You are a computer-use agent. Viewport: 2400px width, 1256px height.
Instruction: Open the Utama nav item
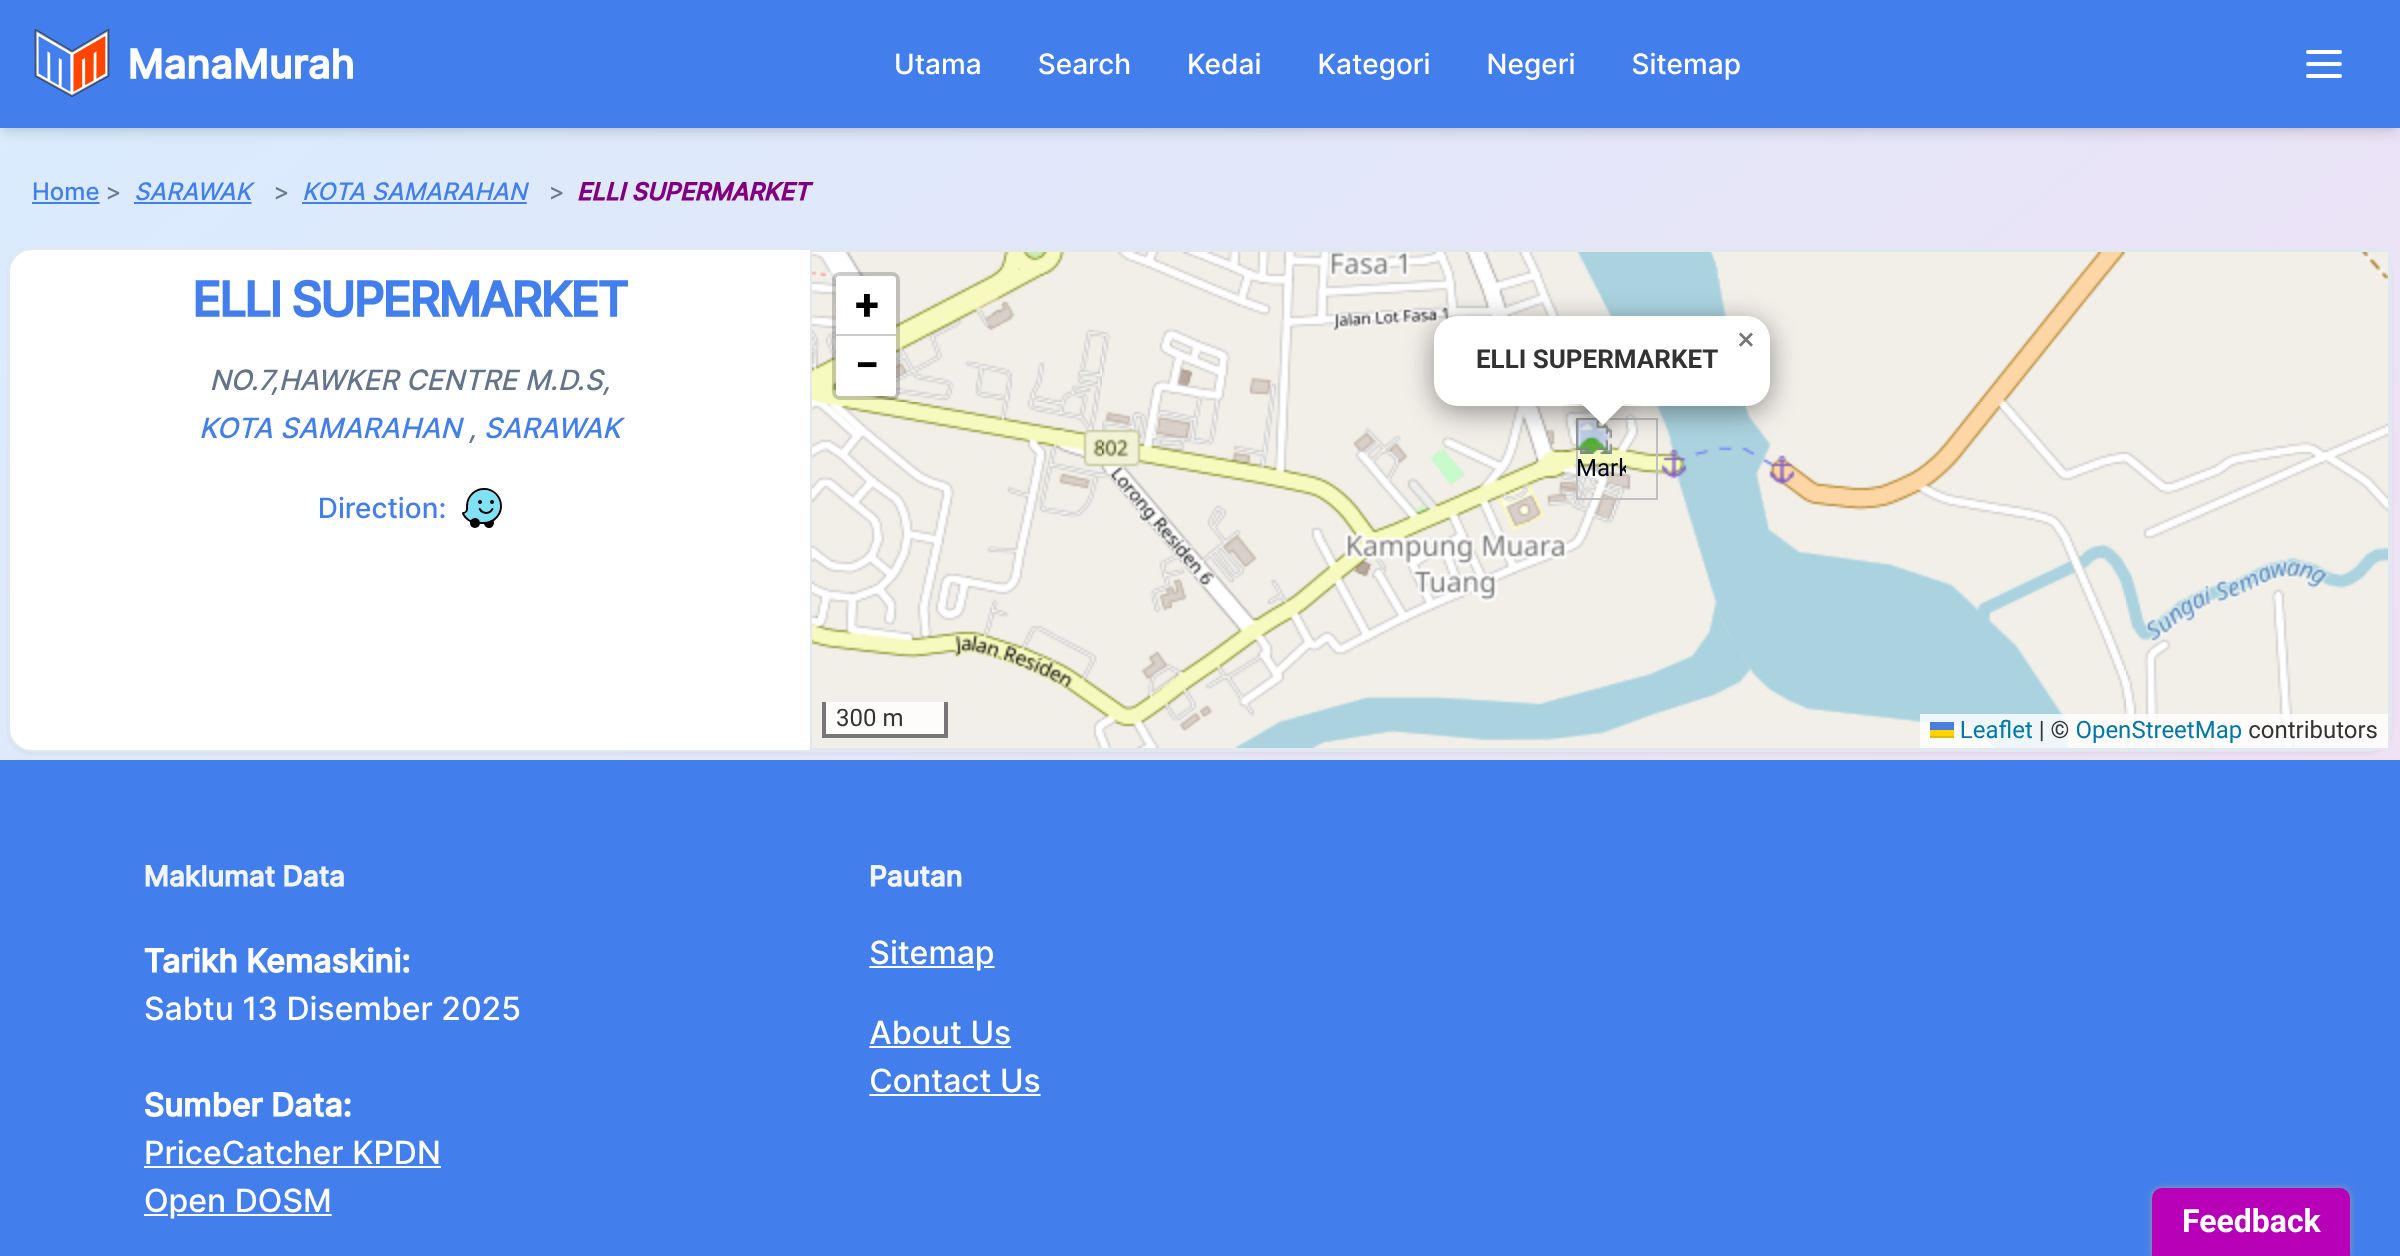[x=937, y=64]
